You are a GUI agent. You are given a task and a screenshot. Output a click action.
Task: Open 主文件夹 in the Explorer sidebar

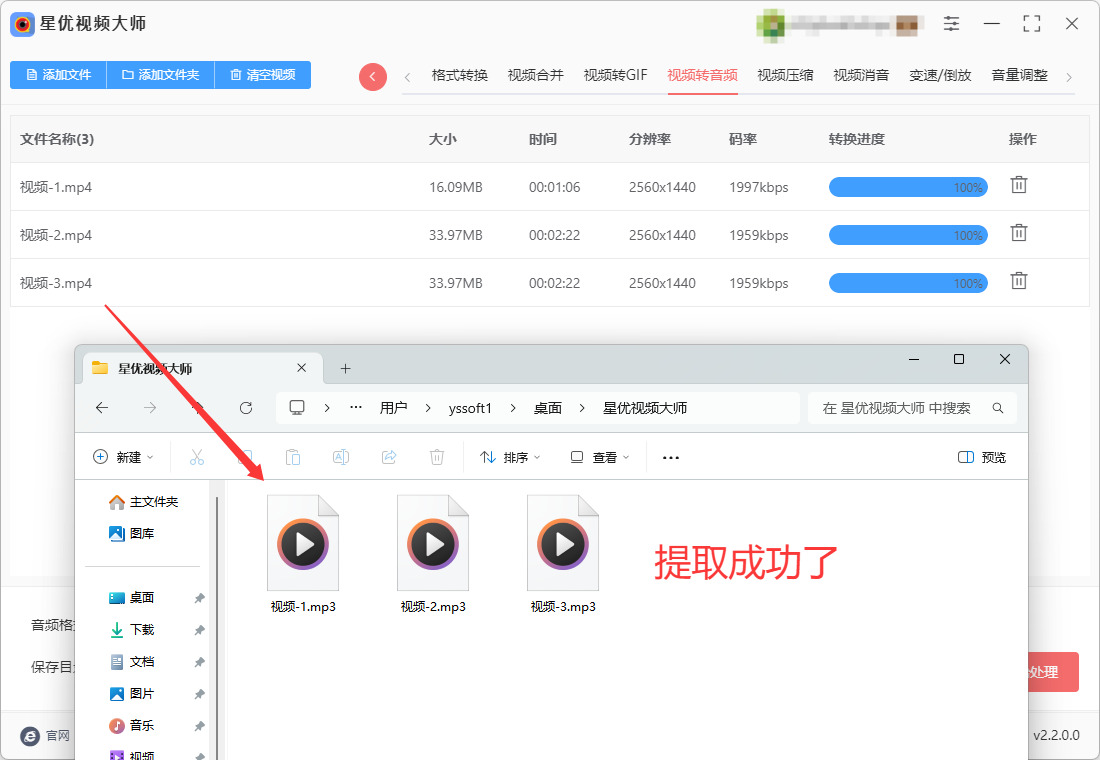point(144,502)
